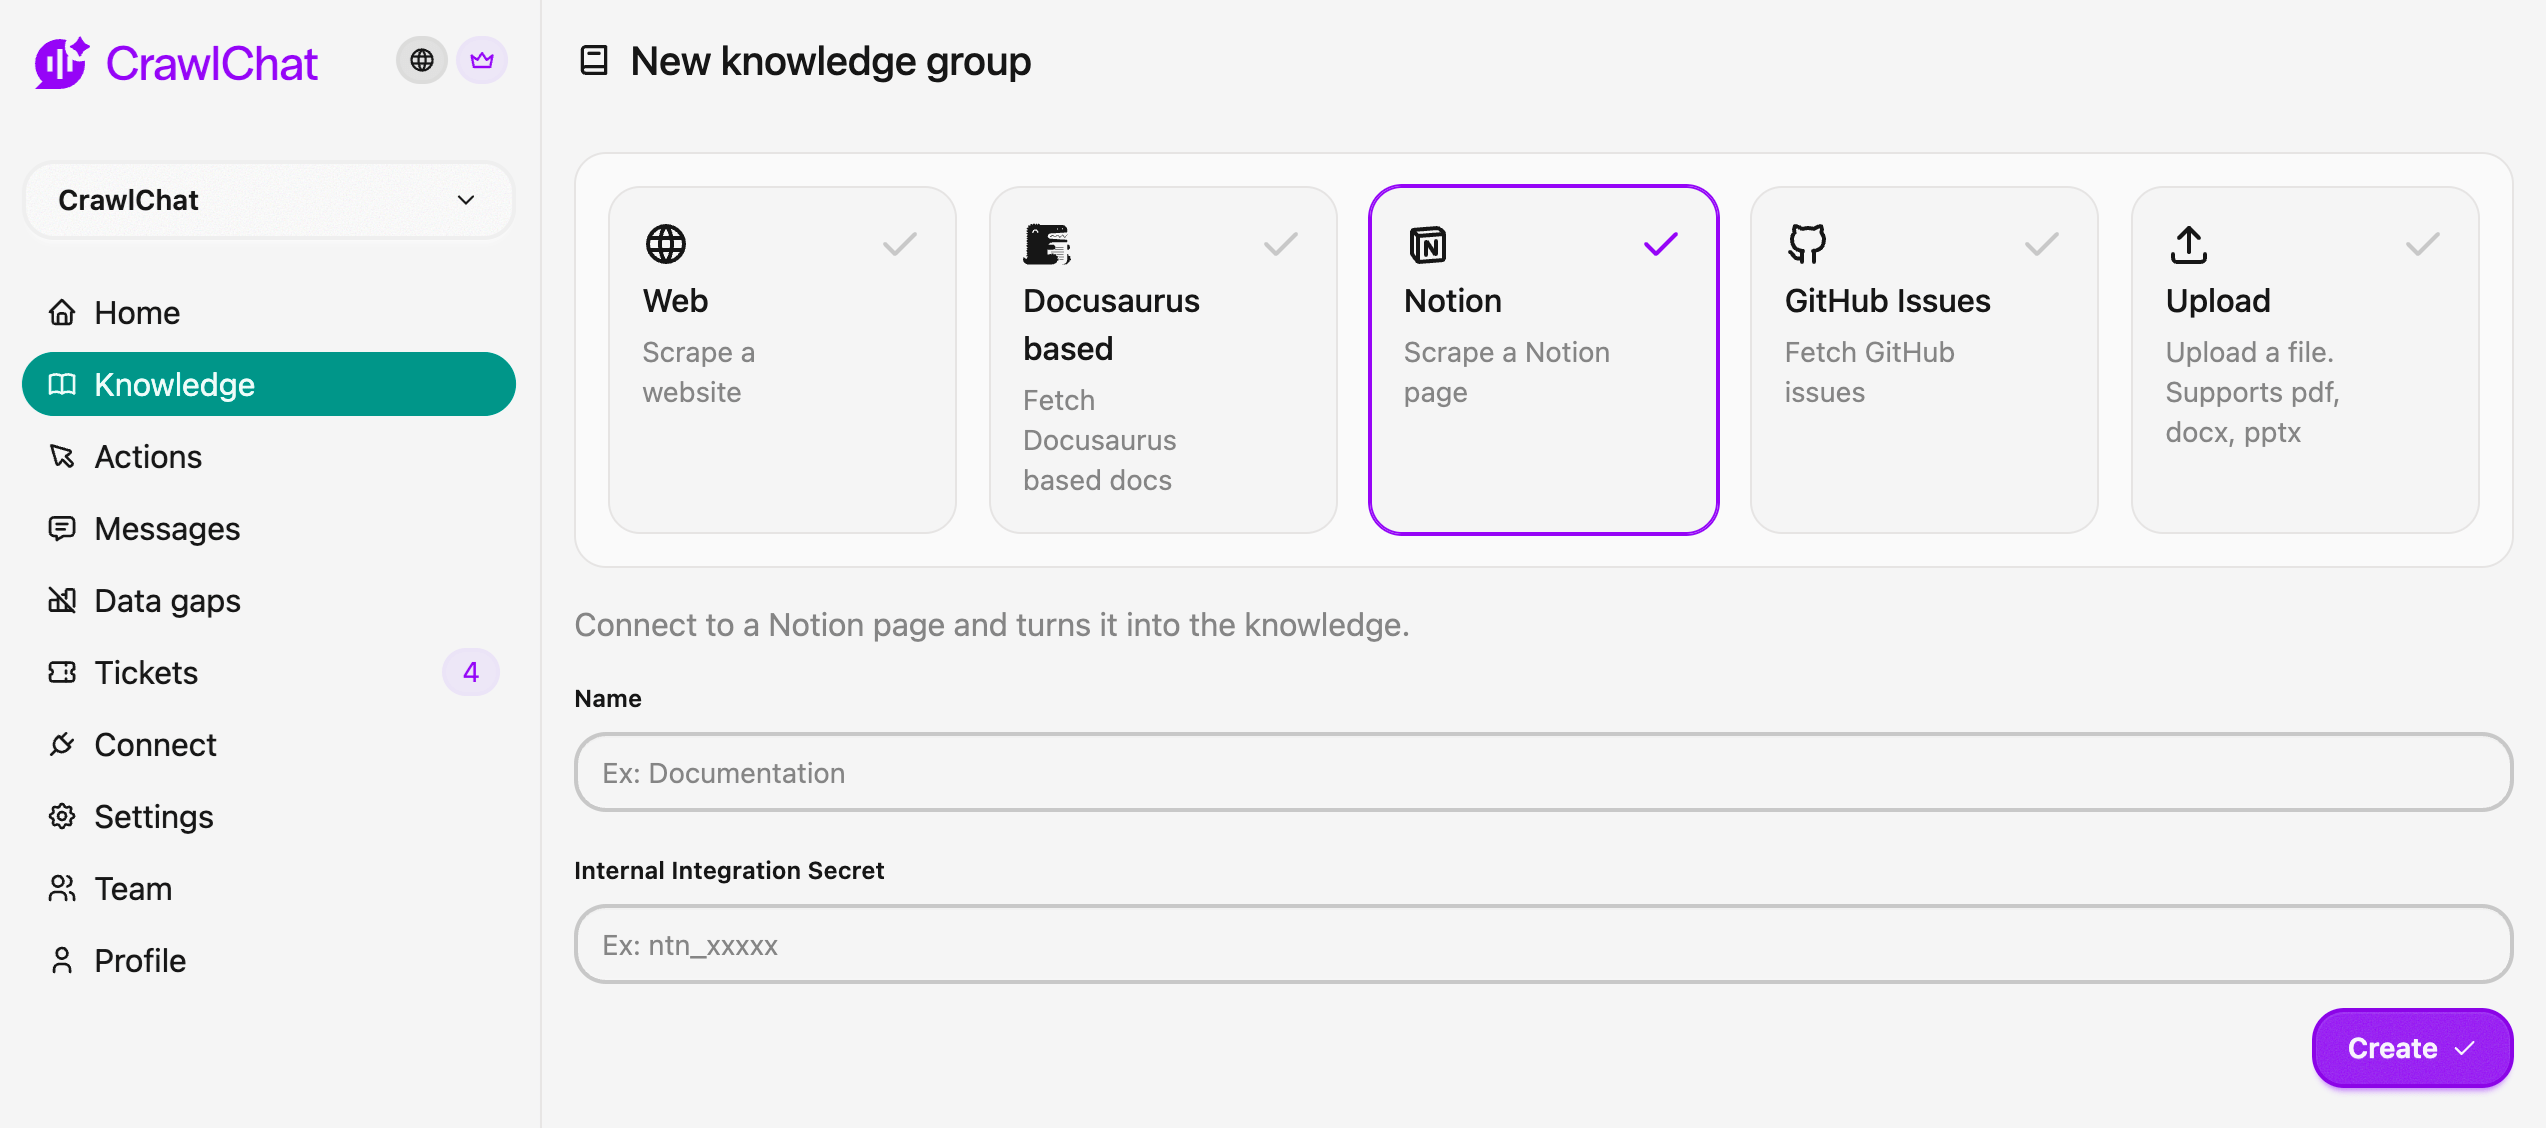Click the Tickets ticket icon
Image resolution: width=2546 pixels, height=1128 pixels.
coord(62,673)
